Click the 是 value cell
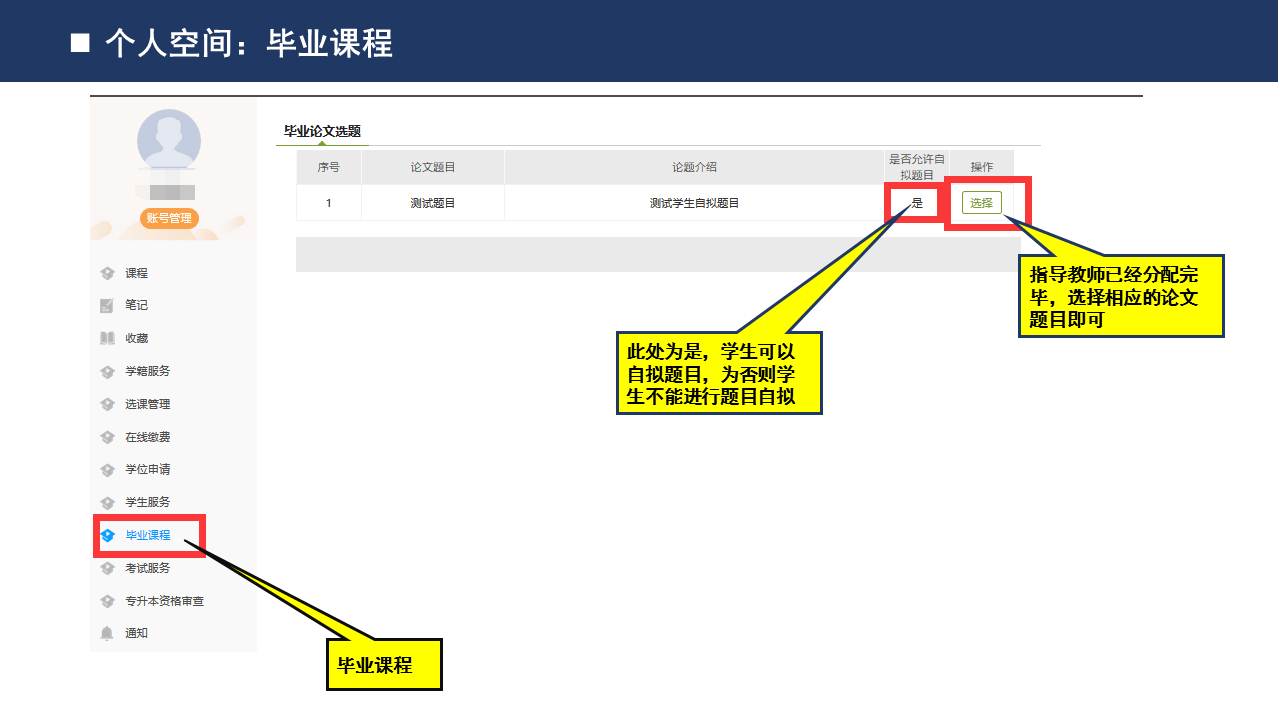 tap(917, 203)
